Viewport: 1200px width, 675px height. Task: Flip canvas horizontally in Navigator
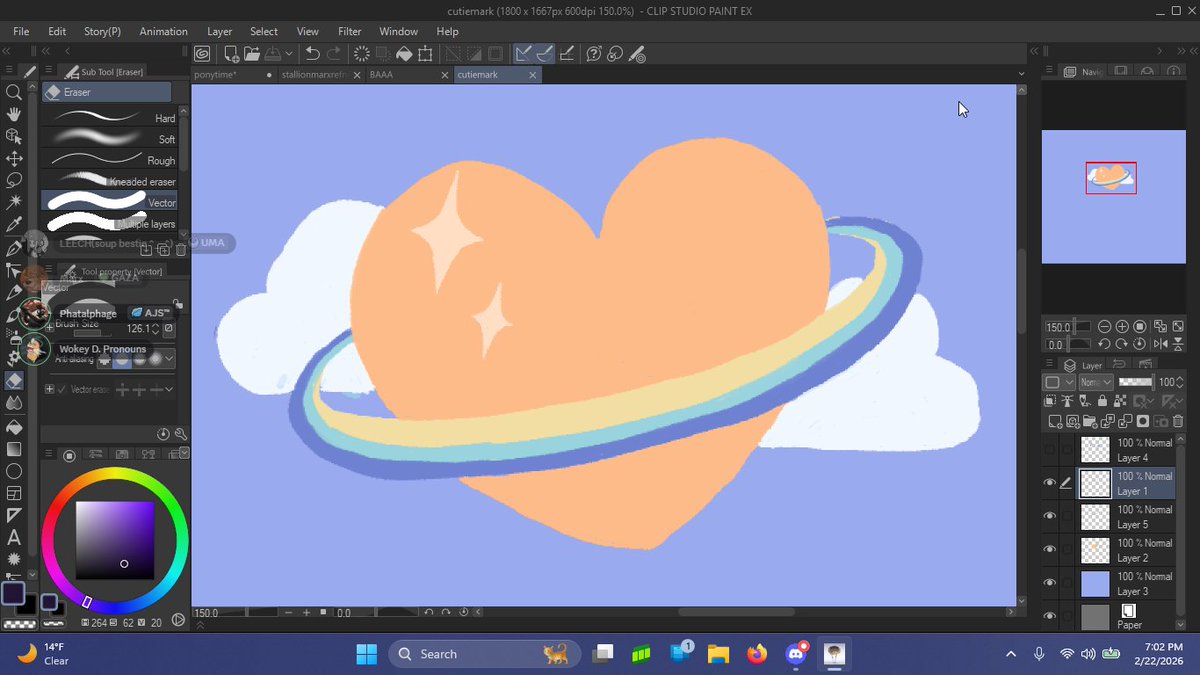tap(1159, 345)
